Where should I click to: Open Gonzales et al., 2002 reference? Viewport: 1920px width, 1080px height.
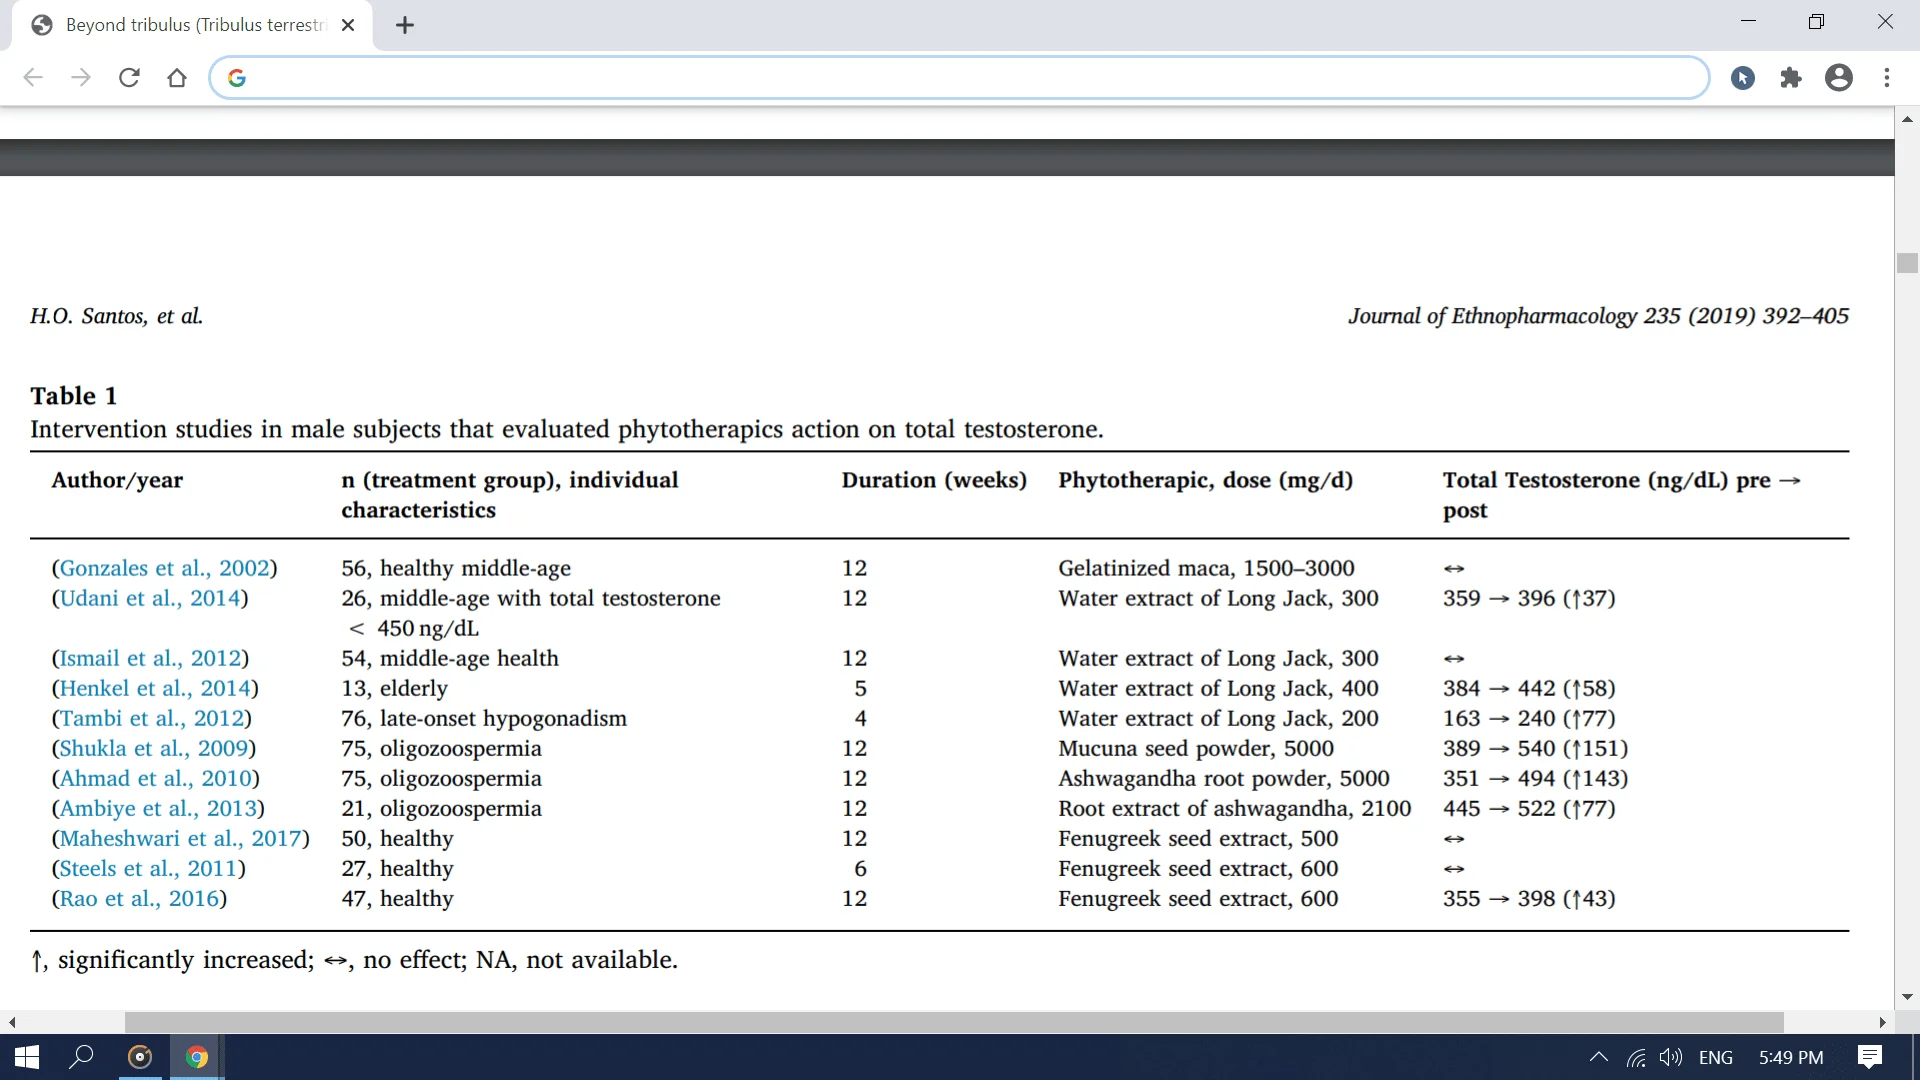click(165, 568)
